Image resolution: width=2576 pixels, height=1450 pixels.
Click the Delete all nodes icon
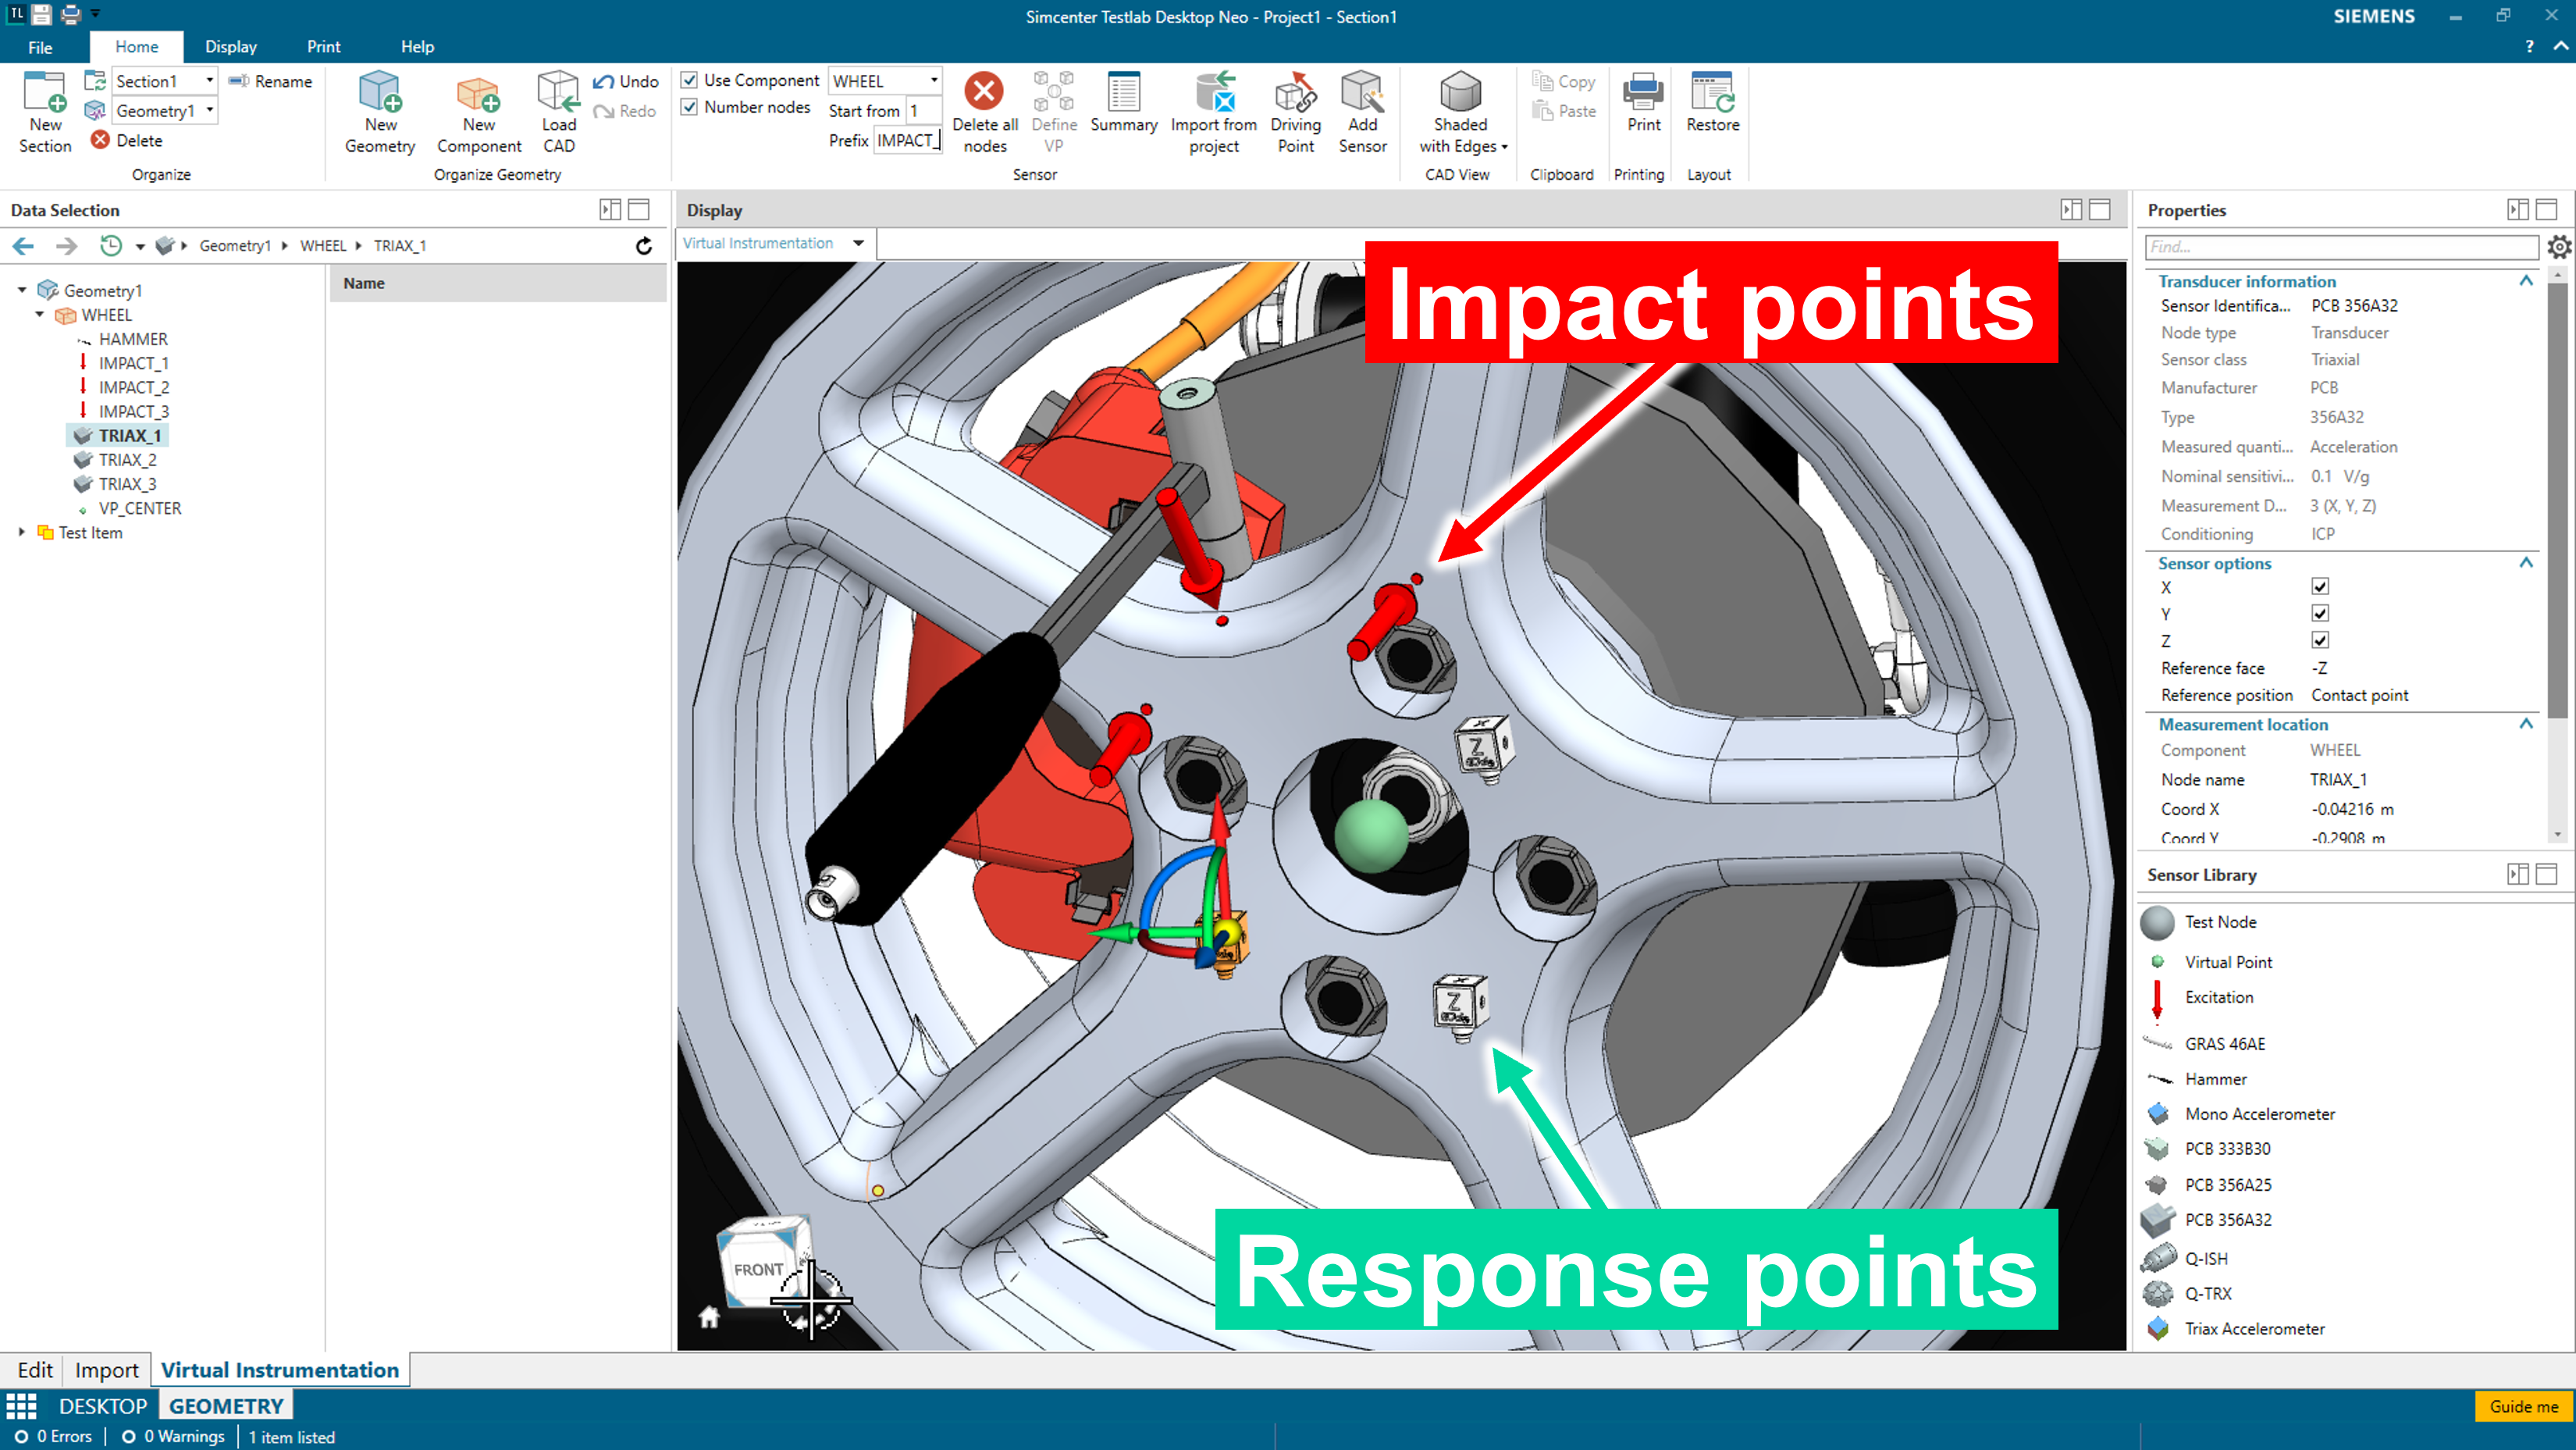984,93
